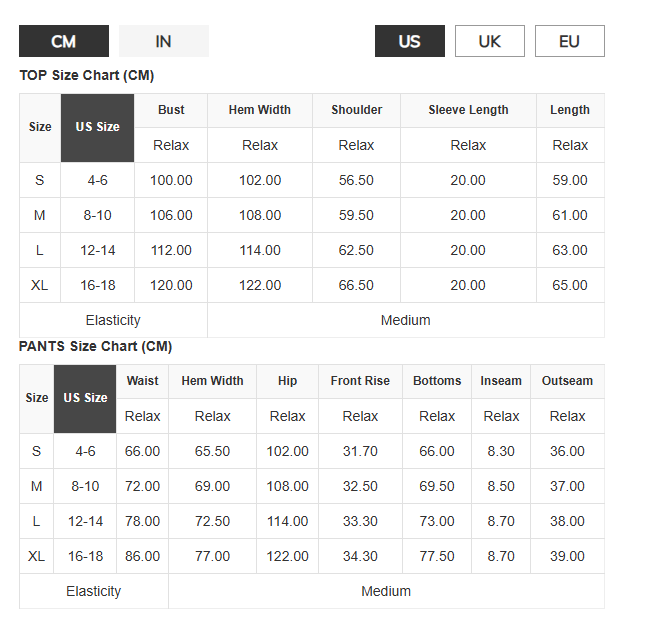Select EU sizing region
Viewport: 654px width, 625px height.
click(570, 41)
